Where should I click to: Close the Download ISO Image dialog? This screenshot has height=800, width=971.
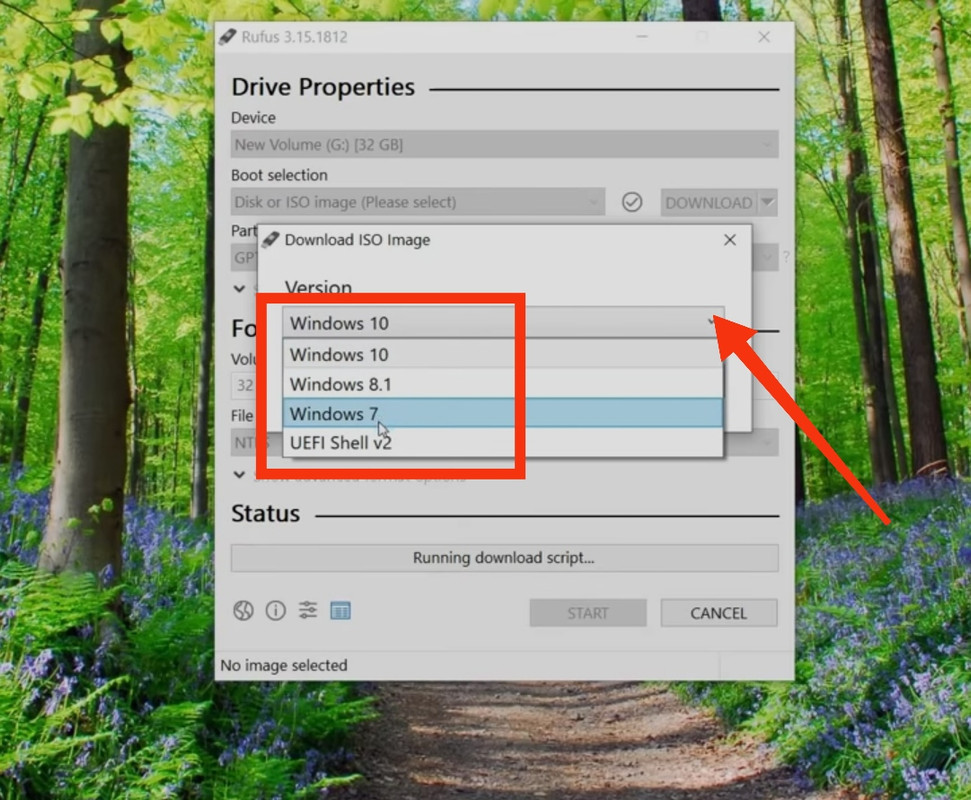[x=730, y=240]
